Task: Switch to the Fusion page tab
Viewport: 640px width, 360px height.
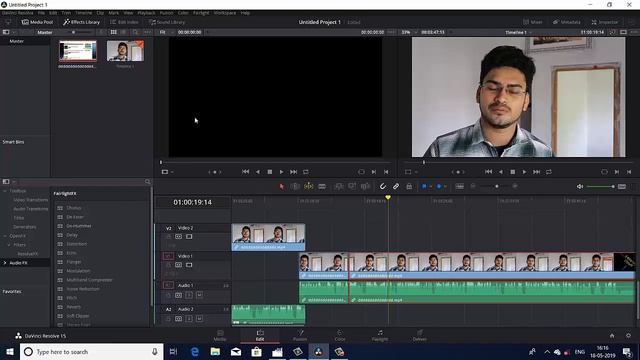Action: 300,335
